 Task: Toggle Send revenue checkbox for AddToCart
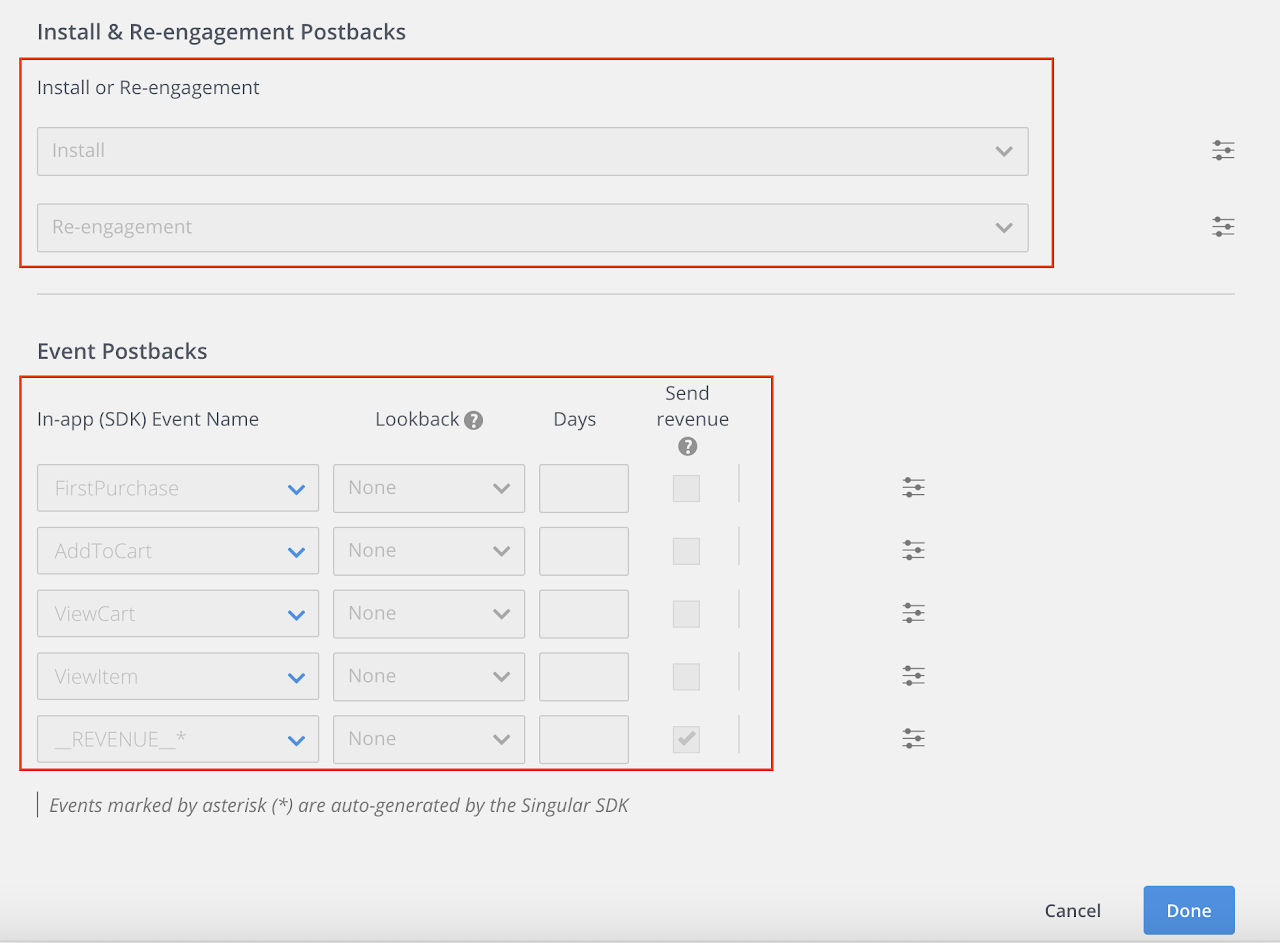coord(686,551)
